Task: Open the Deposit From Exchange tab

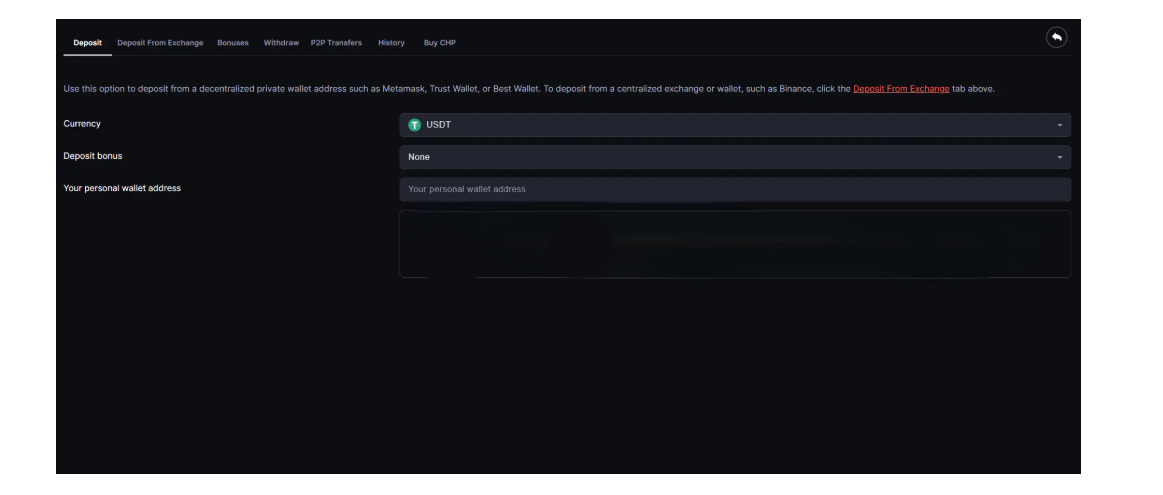Action: pos(160,42)
